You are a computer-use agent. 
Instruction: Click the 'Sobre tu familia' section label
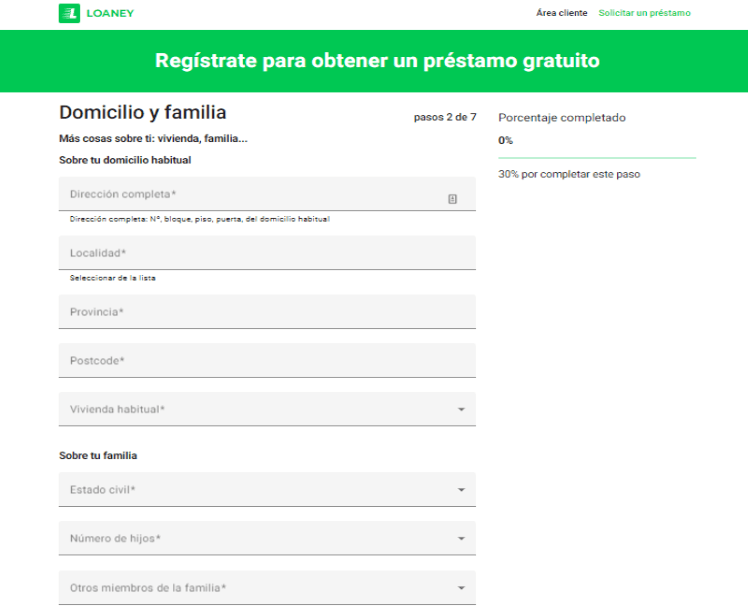(98, 455)
